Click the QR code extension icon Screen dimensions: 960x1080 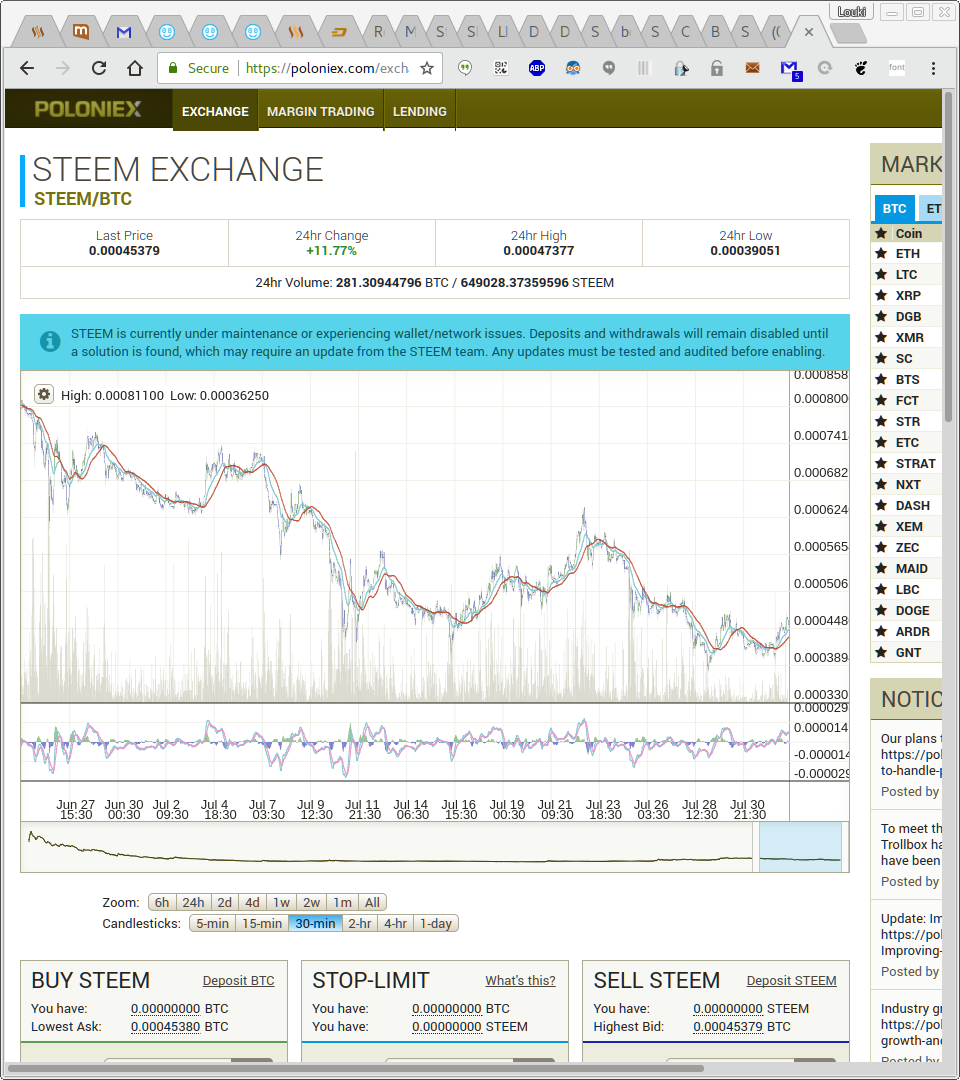tap(501, 68)
